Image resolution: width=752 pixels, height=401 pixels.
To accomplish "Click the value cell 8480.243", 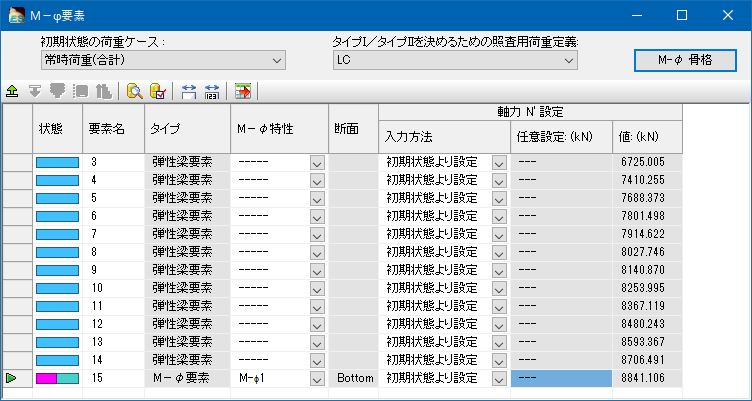I will 647,324.
